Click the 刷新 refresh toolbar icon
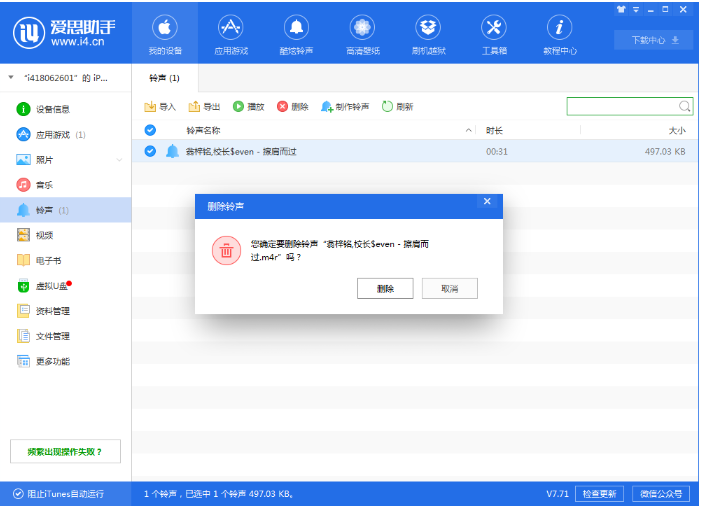703x508 pixels. (x=387, y=106)
